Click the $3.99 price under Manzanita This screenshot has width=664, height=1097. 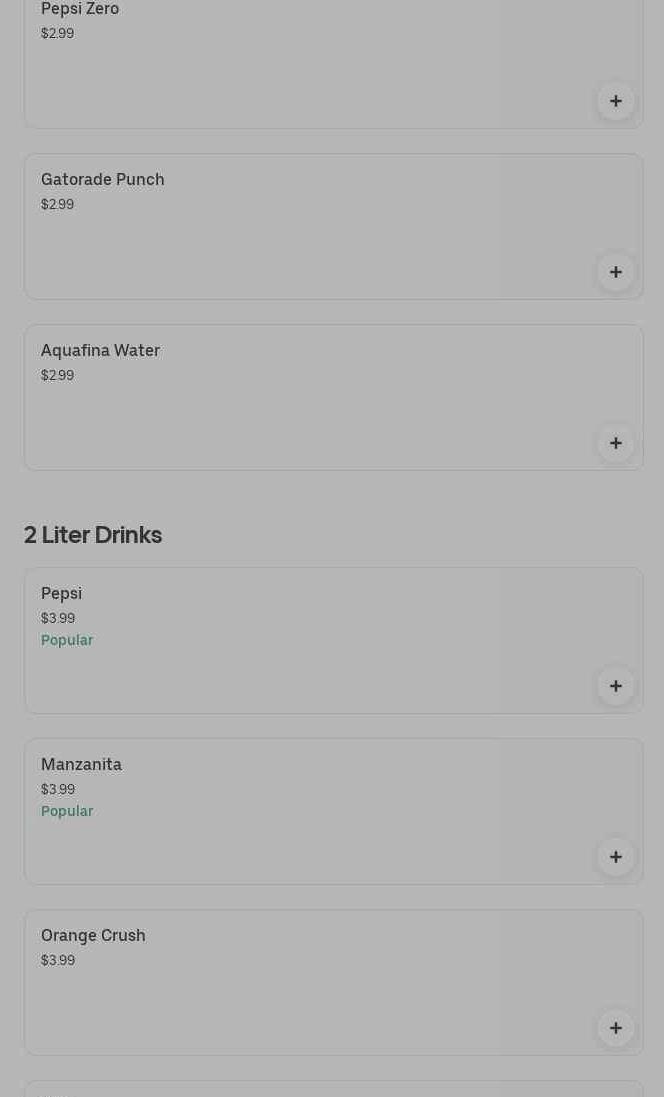click(x=58, y=789)
